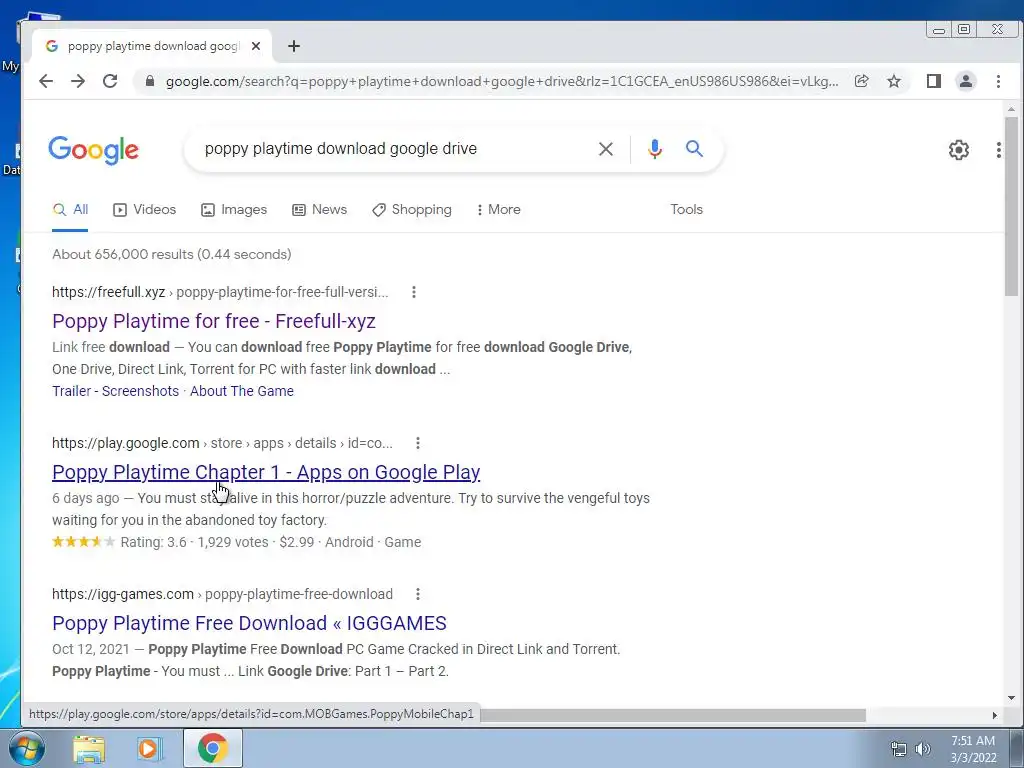Switch to the Shopping results tab

tap(411, 210)
